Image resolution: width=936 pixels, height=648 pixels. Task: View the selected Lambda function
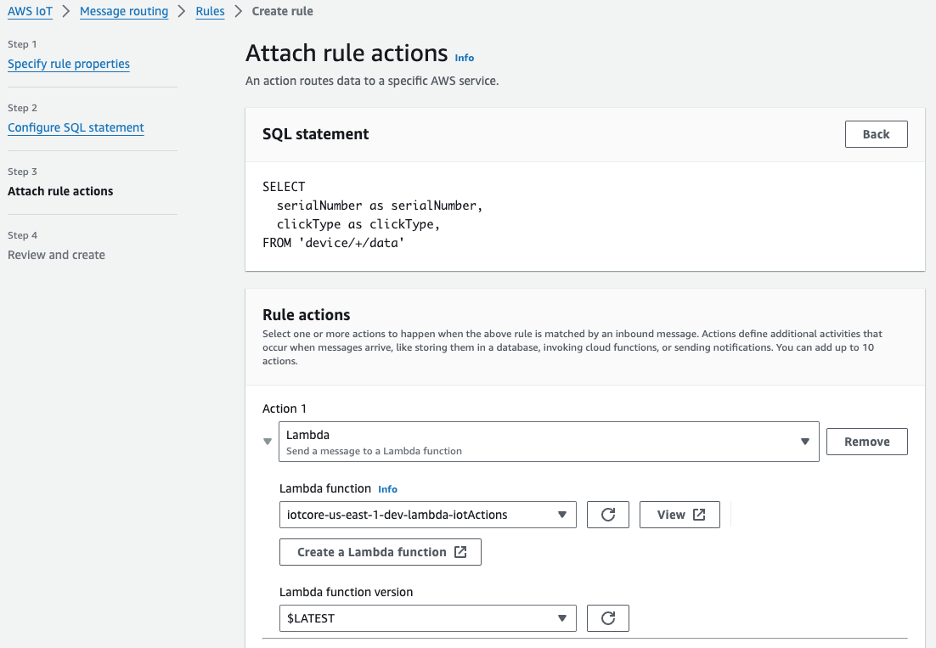(x=679, y=514)
